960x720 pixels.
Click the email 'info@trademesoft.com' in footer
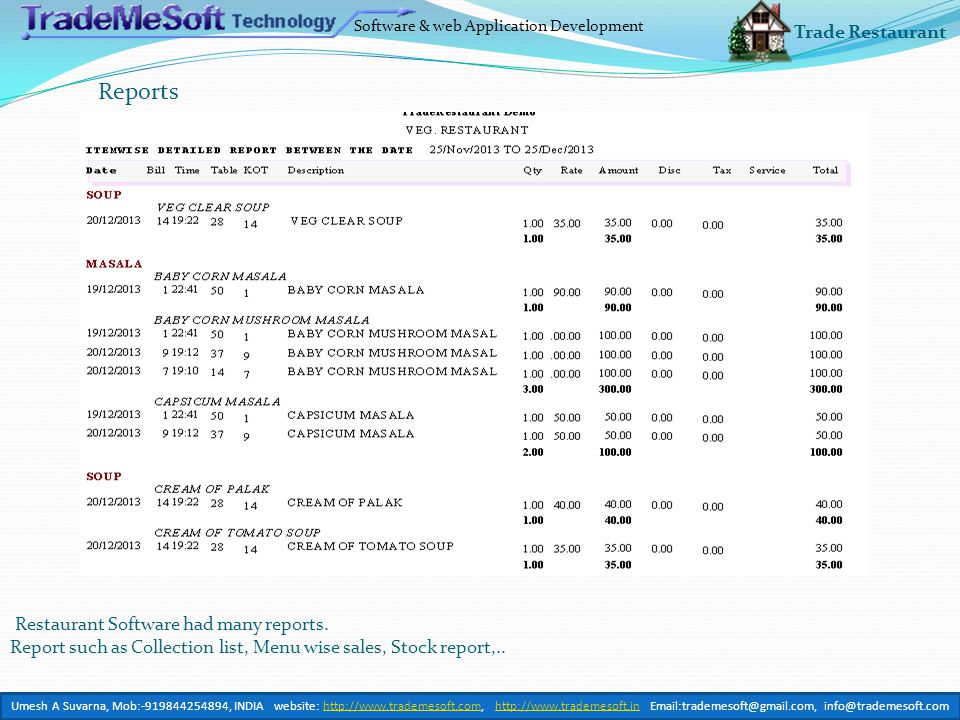[886, 706]
